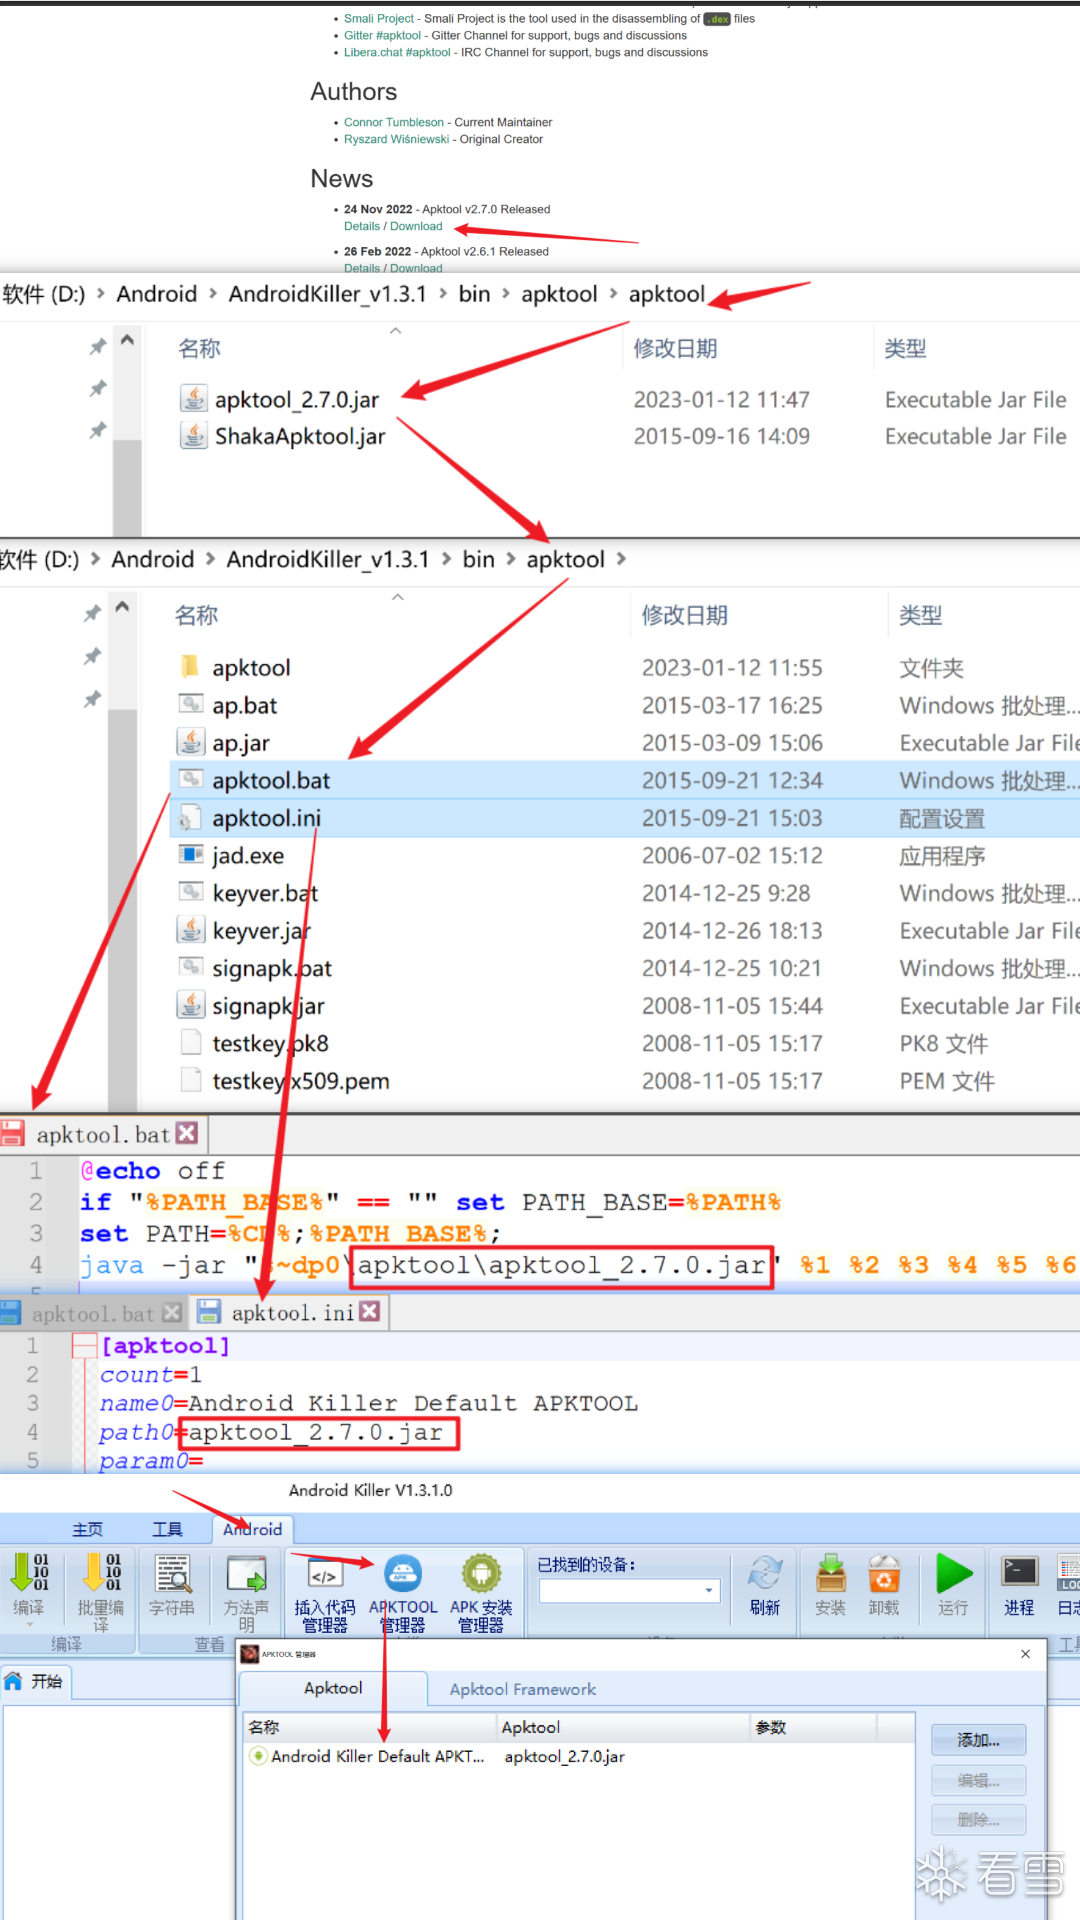Open the APKTOOL 管理器 icon
This screenshot has height=1920, width=1080.
click(x=403, y=1574)
